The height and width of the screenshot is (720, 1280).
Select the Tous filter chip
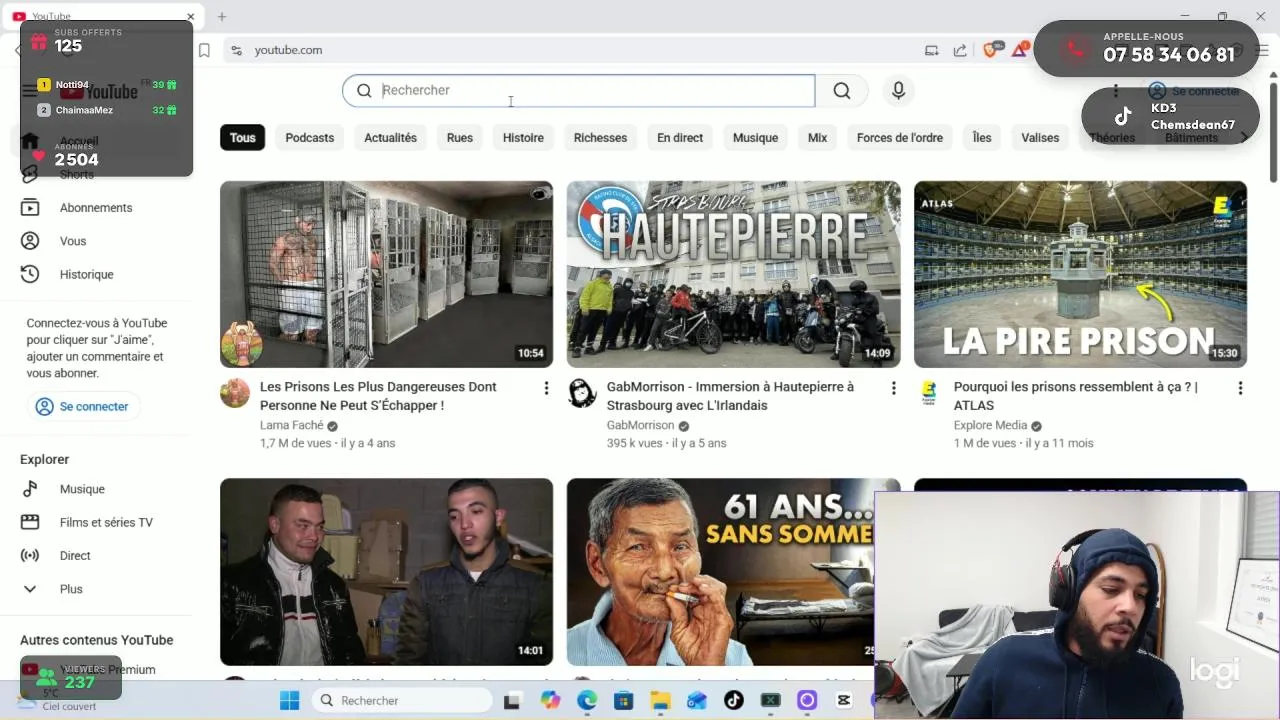(x=243, y=138)
